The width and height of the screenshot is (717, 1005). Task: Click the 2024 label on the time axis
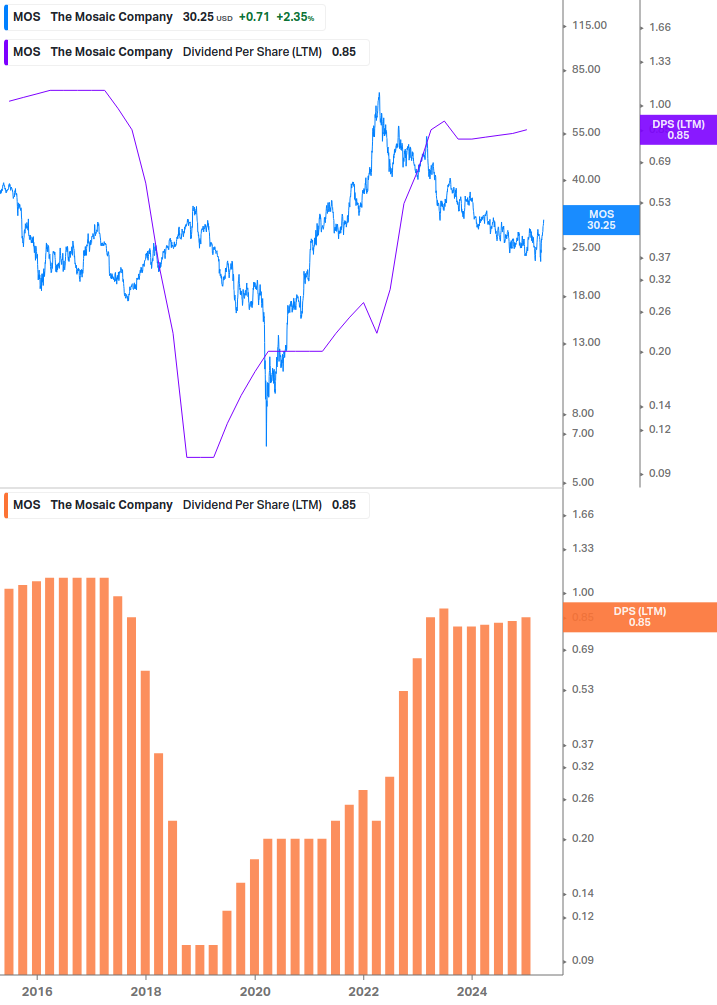tap(472, 992)
